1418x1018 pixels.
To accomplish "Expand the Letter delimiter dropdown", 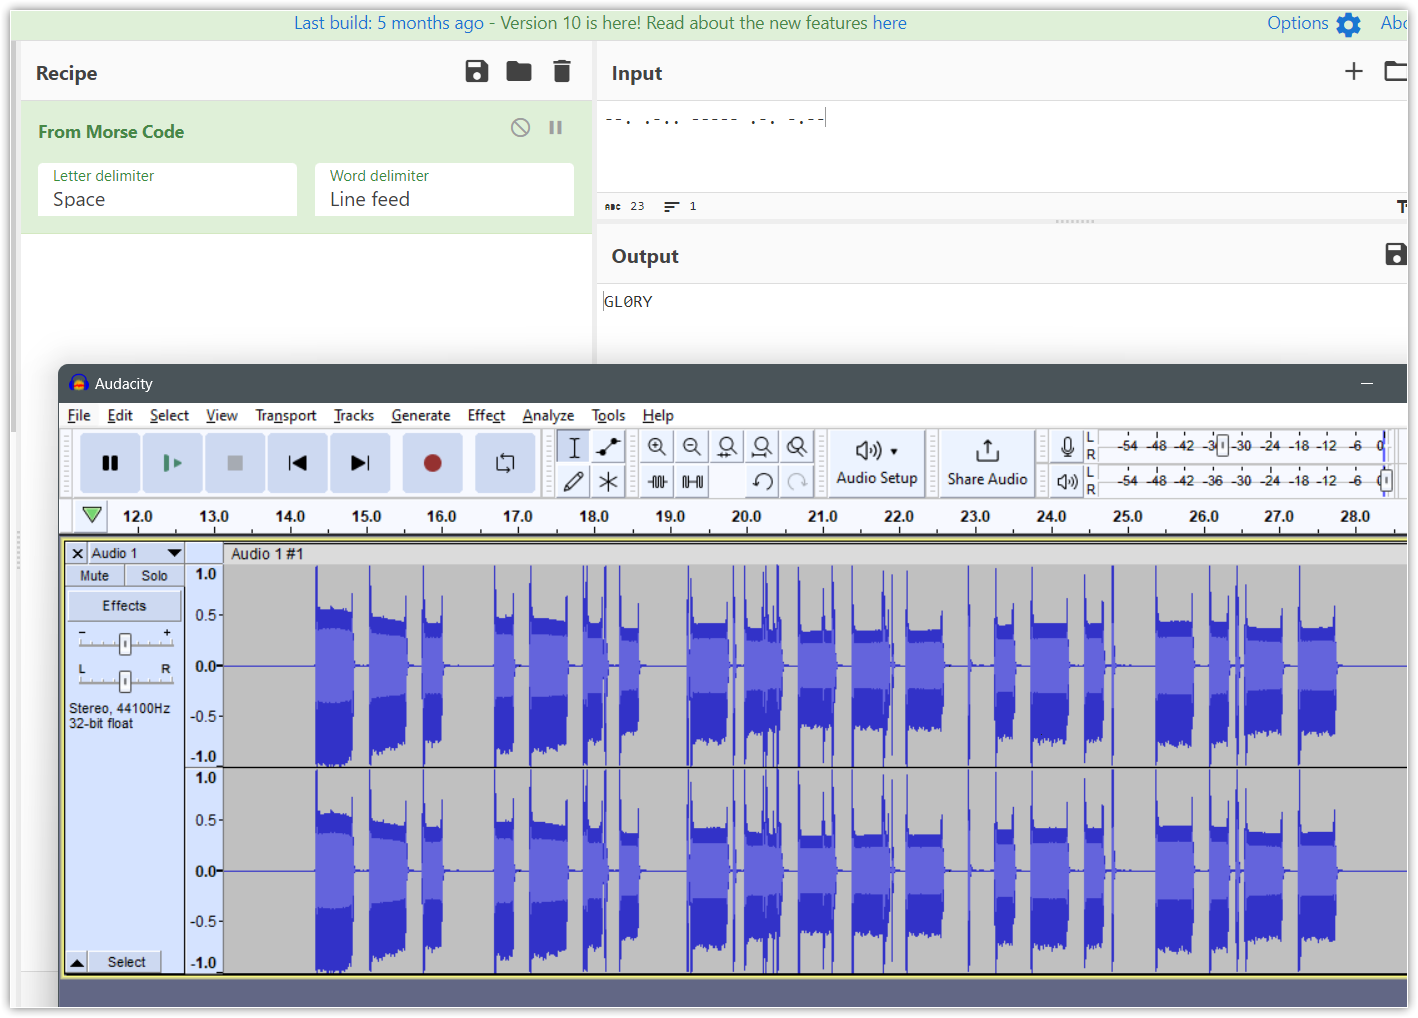I will 168,190.
